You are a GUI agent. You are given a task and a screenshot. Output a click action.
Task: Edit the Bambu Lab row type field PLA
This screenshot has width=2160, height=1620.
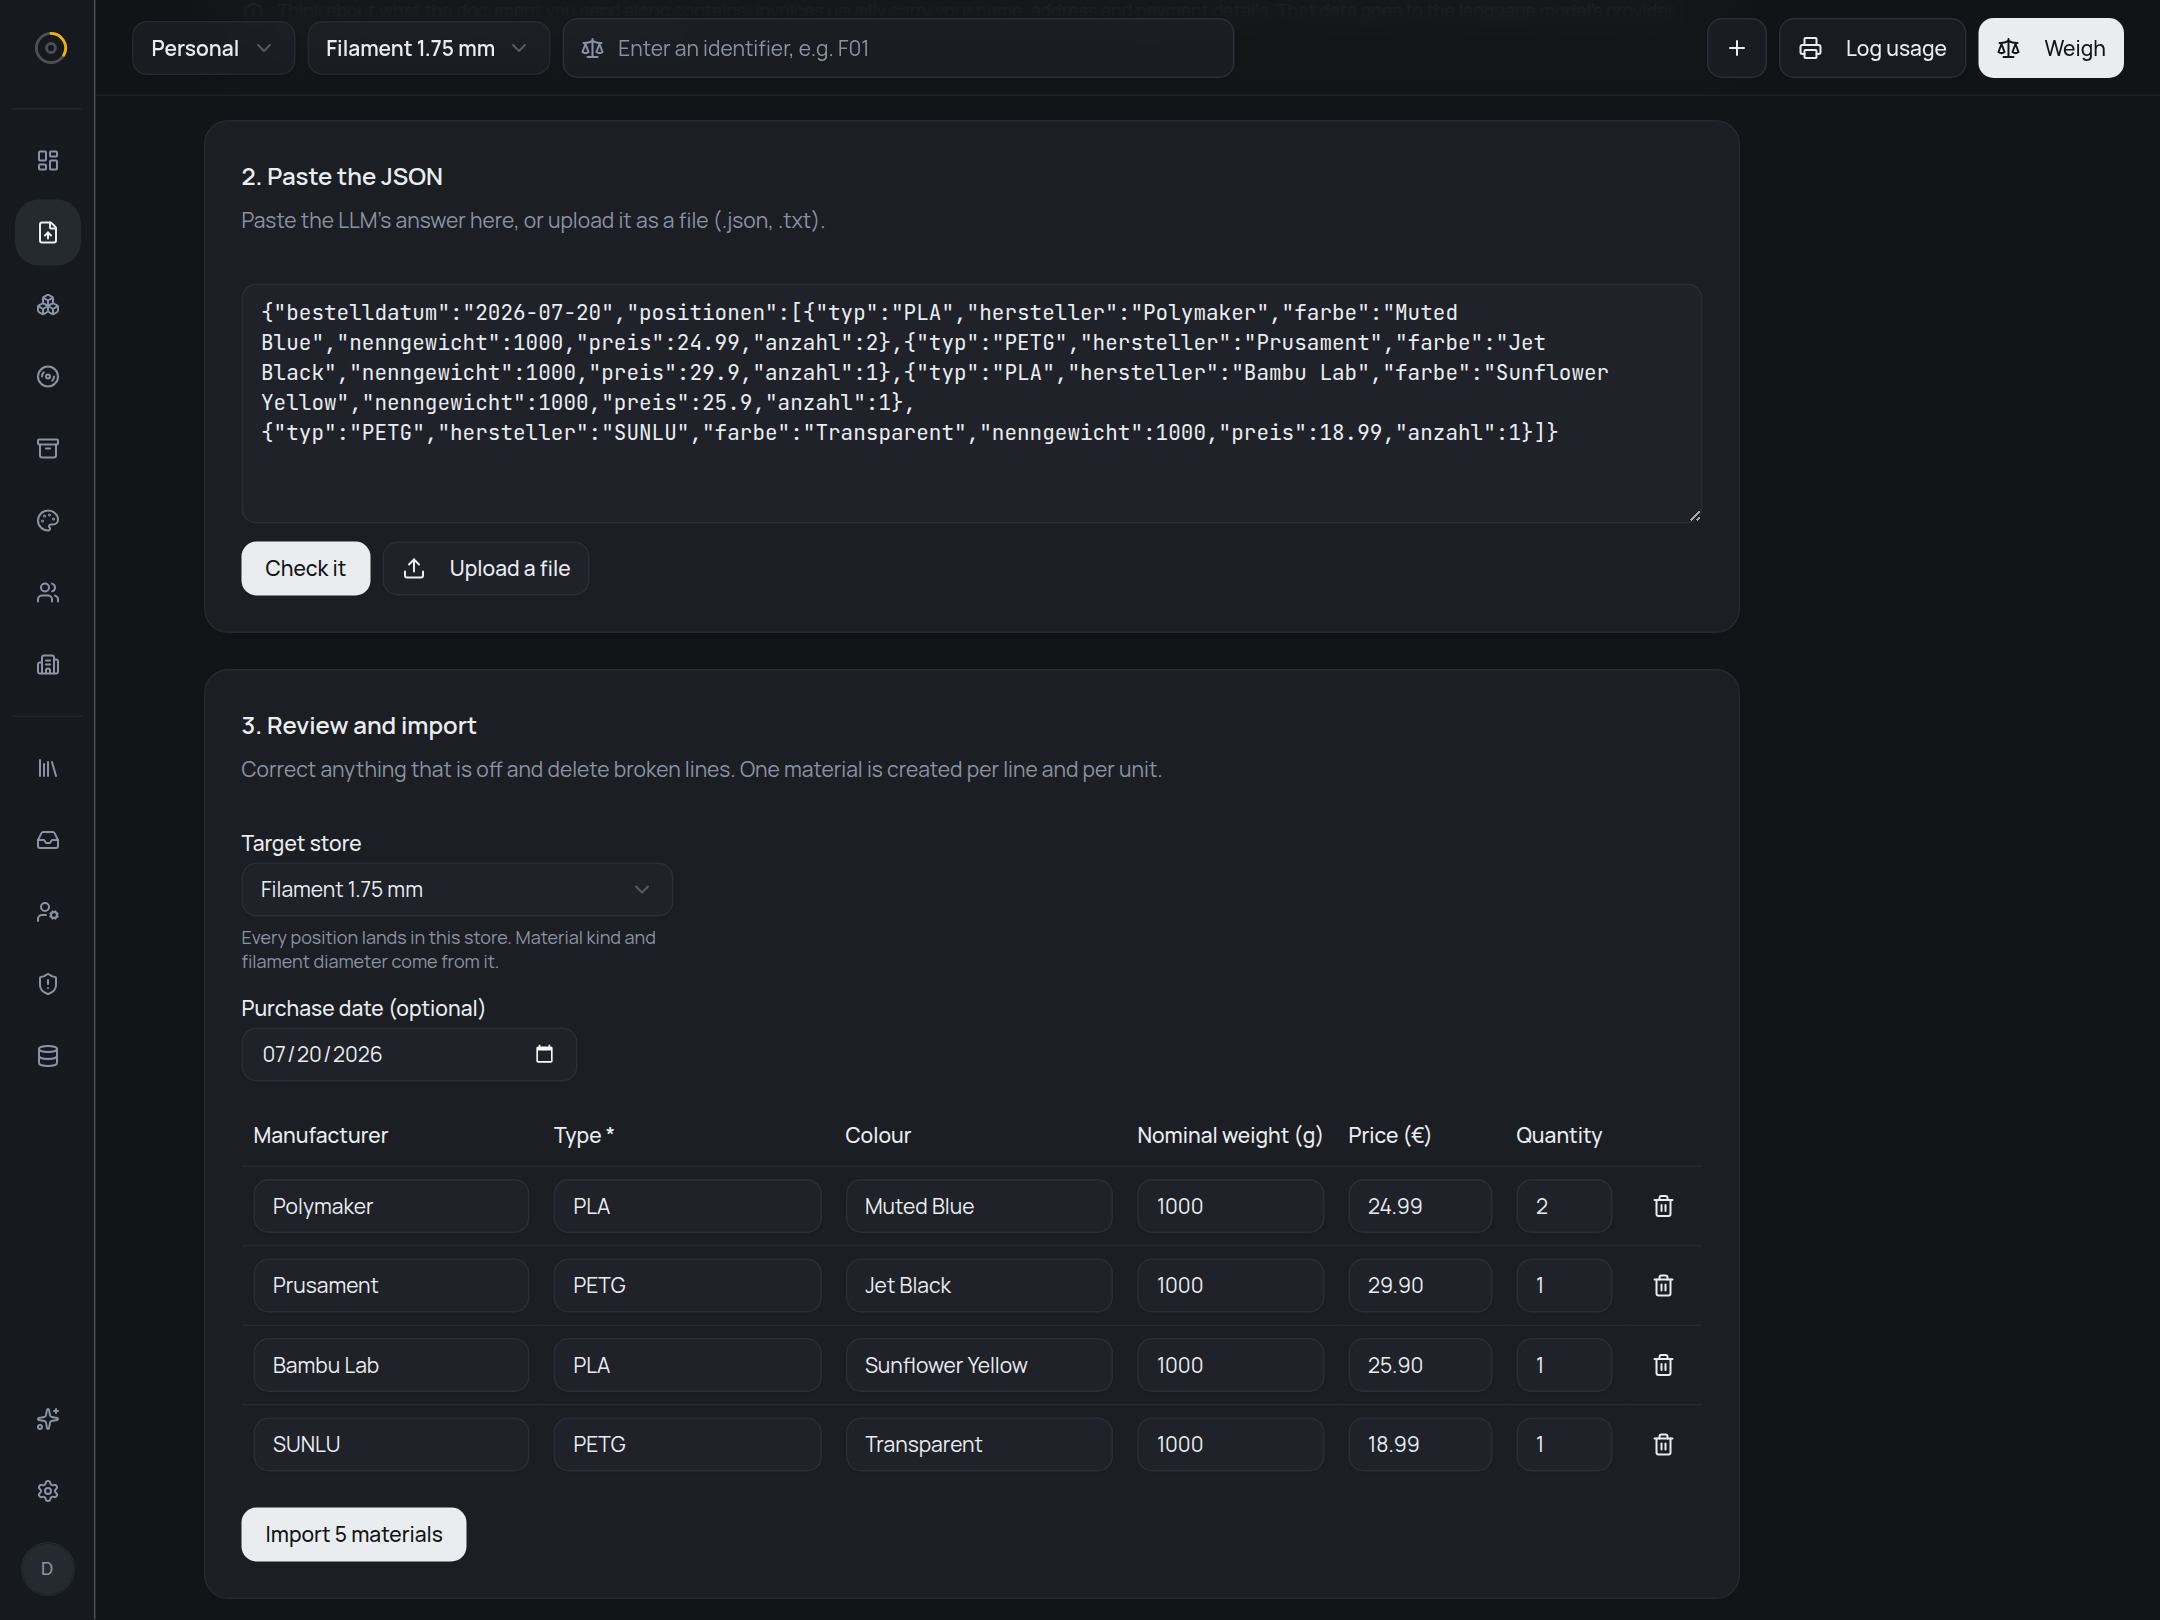point(687,1365)
